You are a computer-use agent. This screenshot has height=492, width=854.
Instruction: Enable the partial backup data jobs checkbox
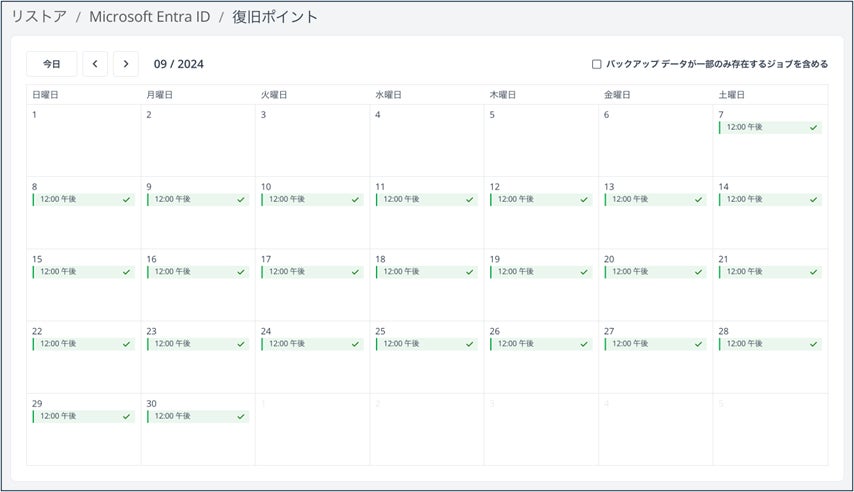click(597, 64)
